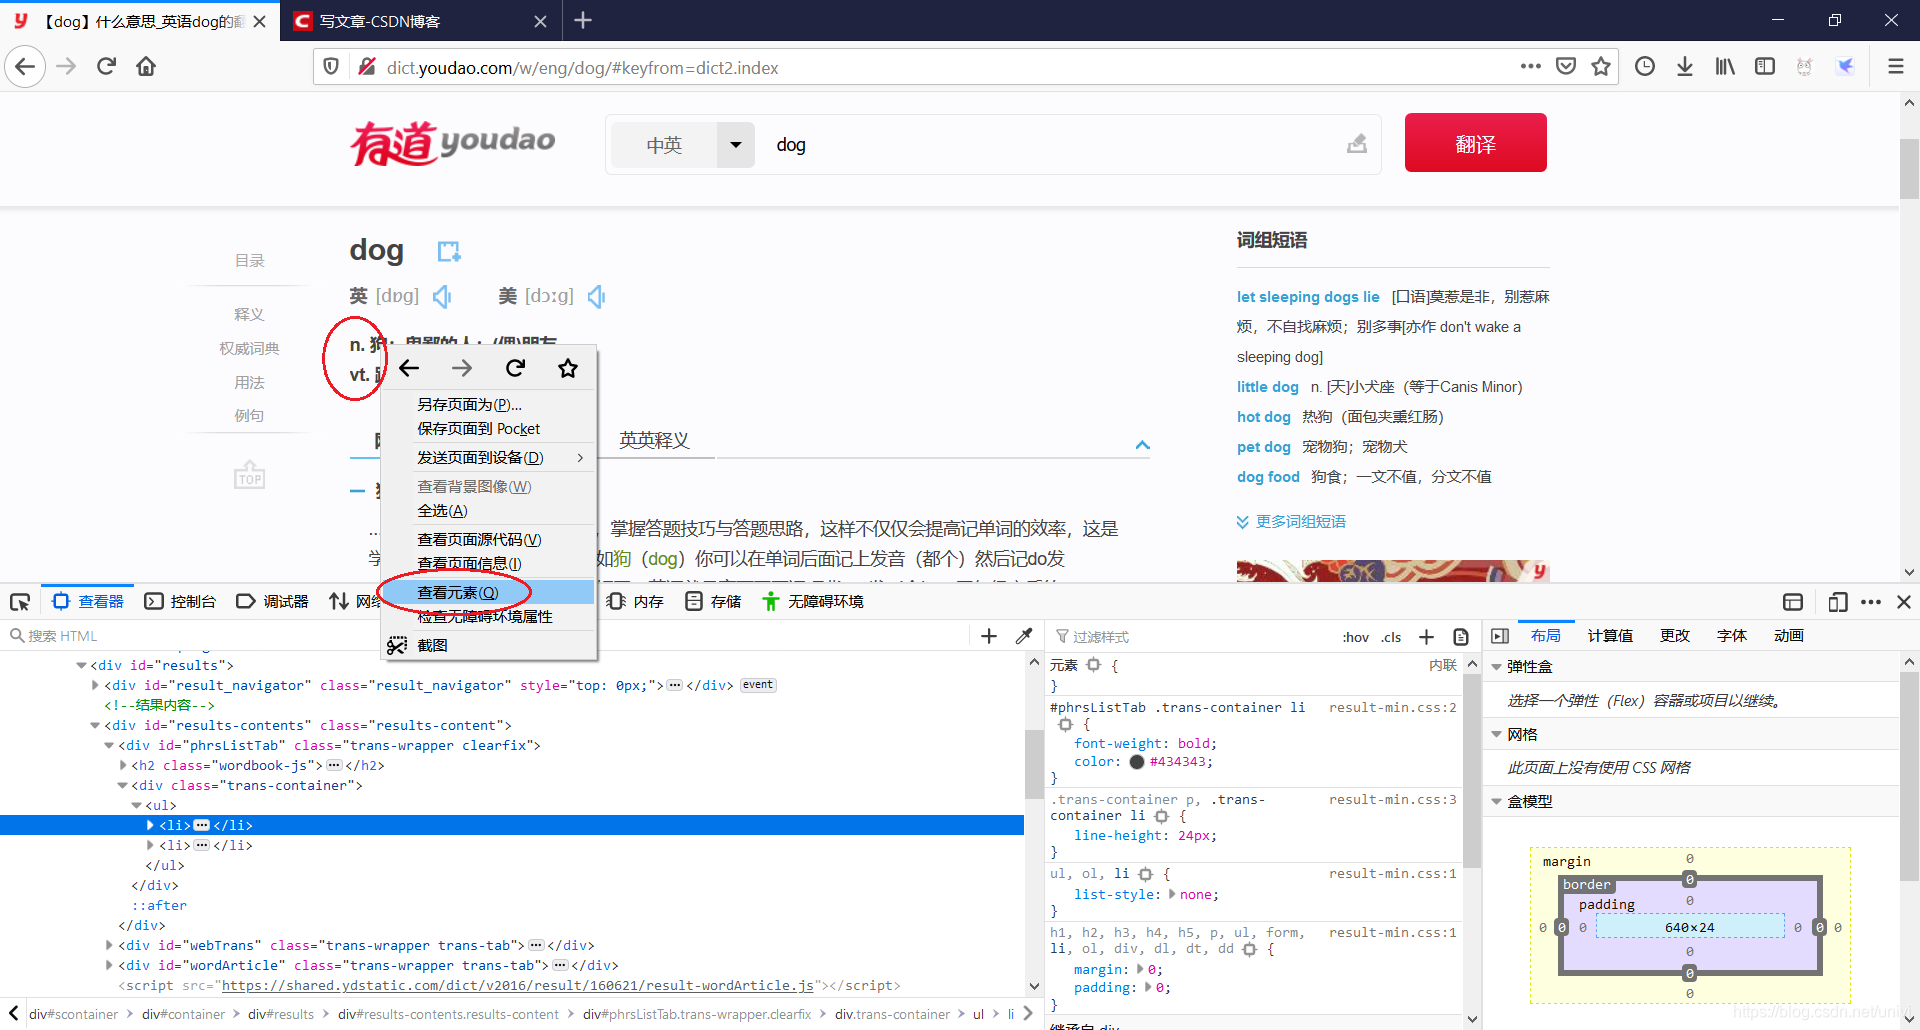Bookmark this page with the star icon
Viewport: 1920px width, 1030px height.
click(1601, 67)
